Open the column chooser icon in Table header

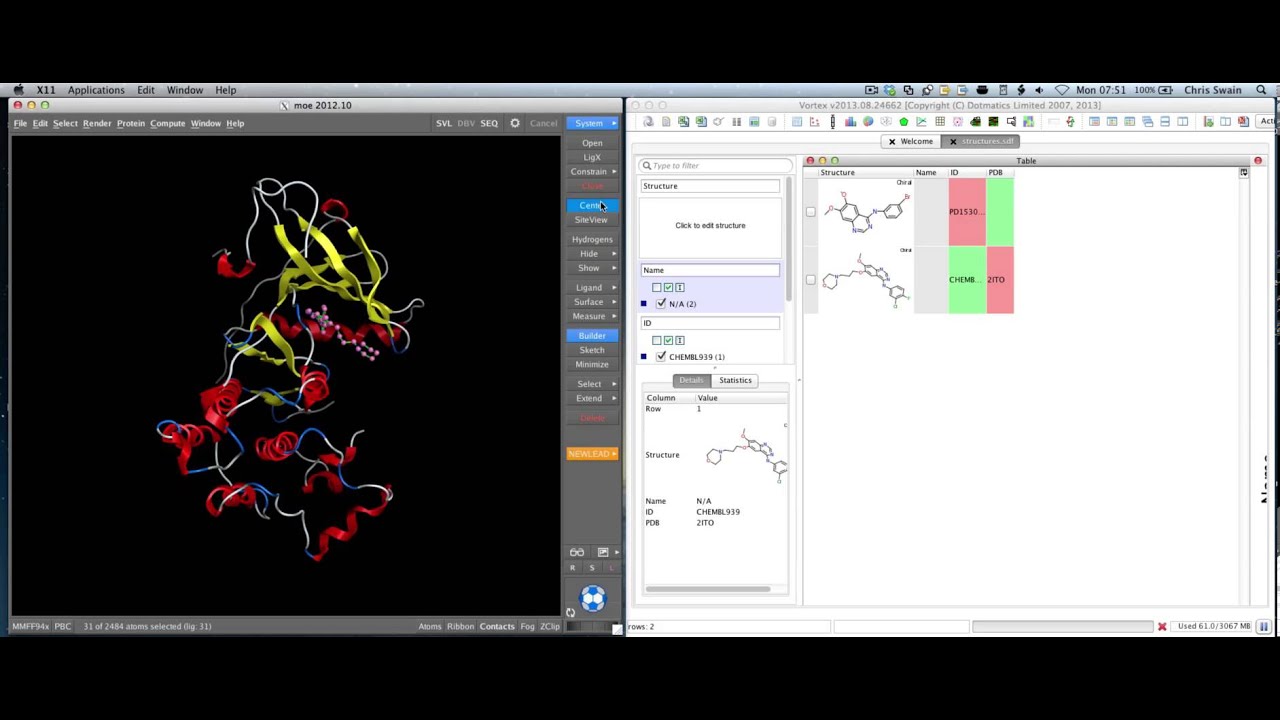[x=1244, y=173]
